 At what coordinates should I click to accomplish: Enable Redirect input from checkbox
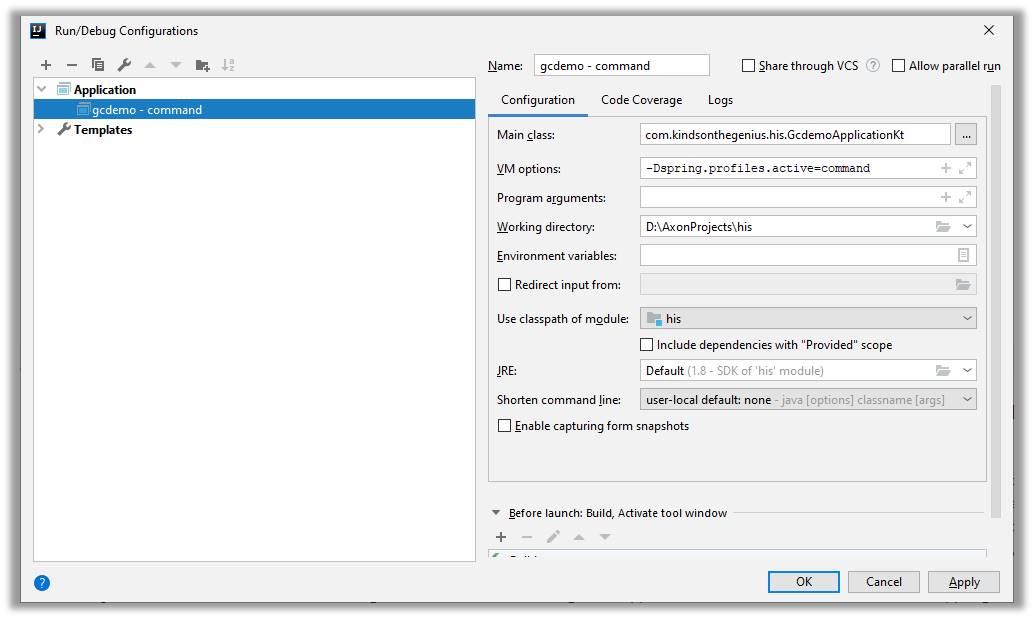pyautogui.click(x=505, y=285)
